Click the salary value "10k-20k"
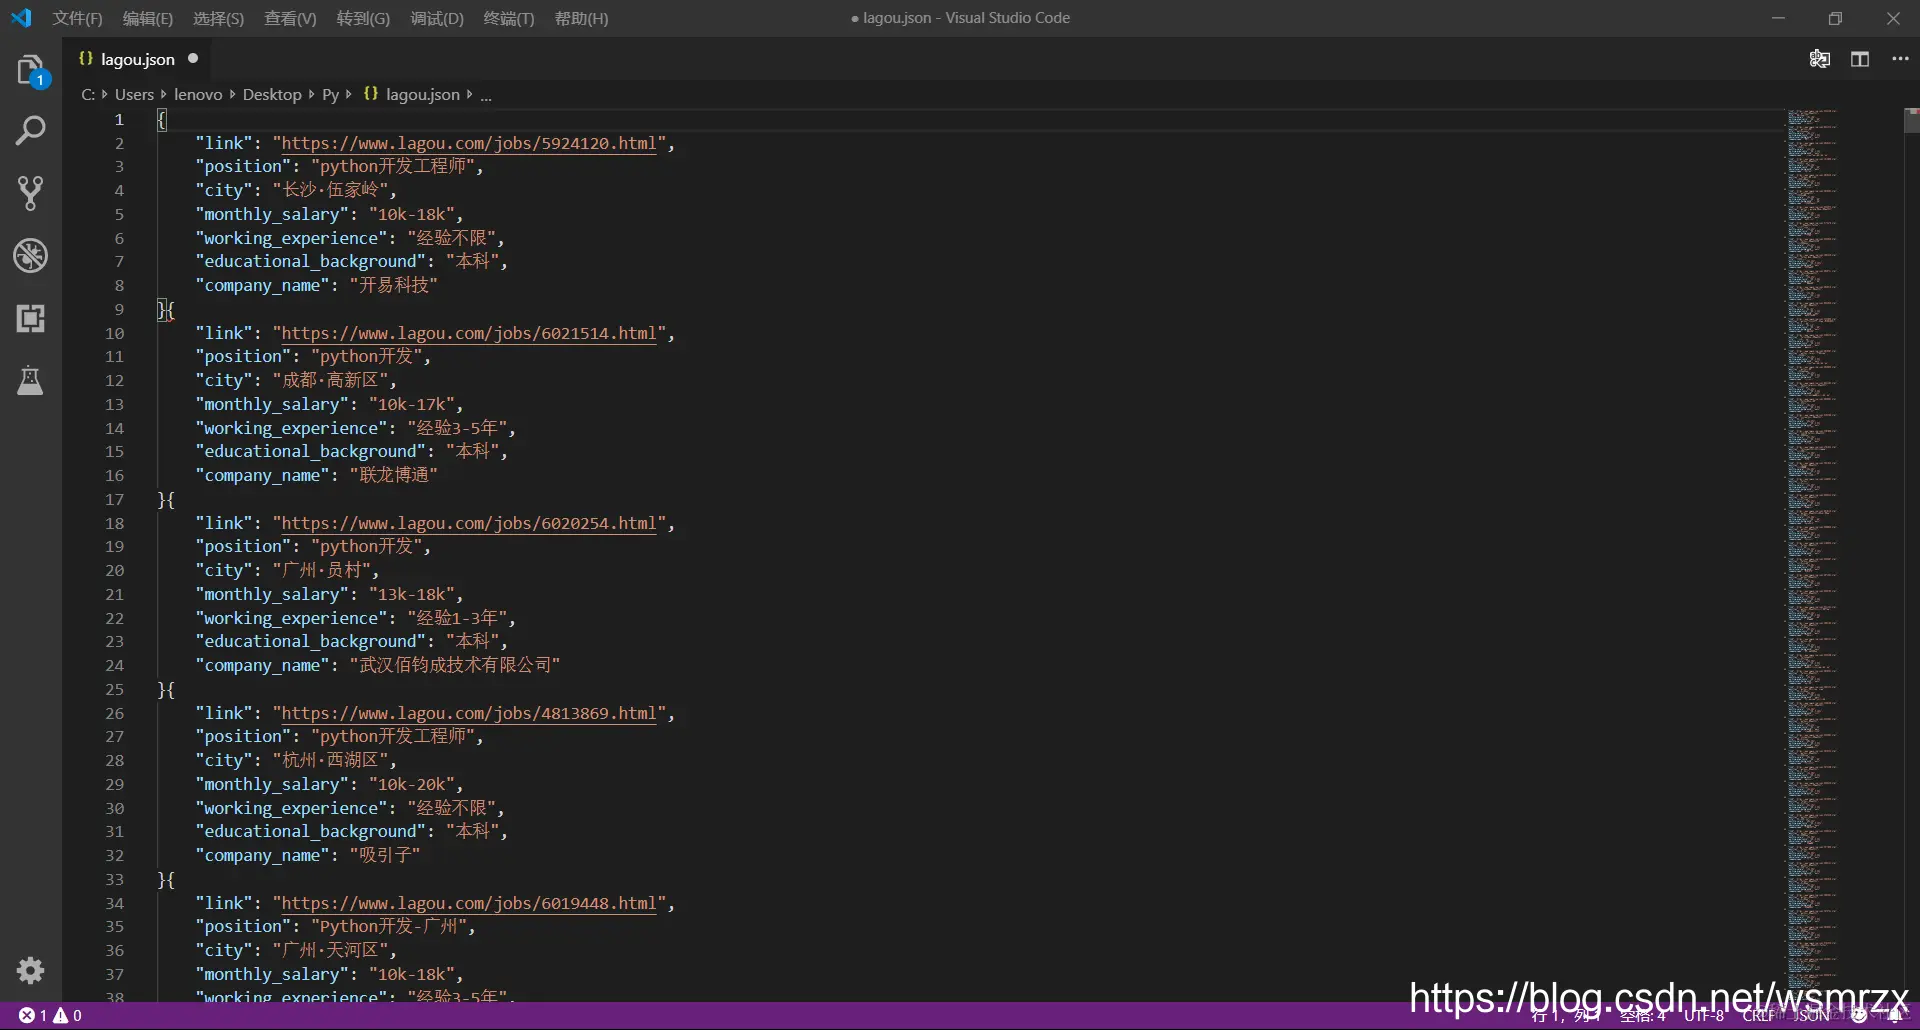Viewport: 1920px width, 1030px height. [412, 784]
